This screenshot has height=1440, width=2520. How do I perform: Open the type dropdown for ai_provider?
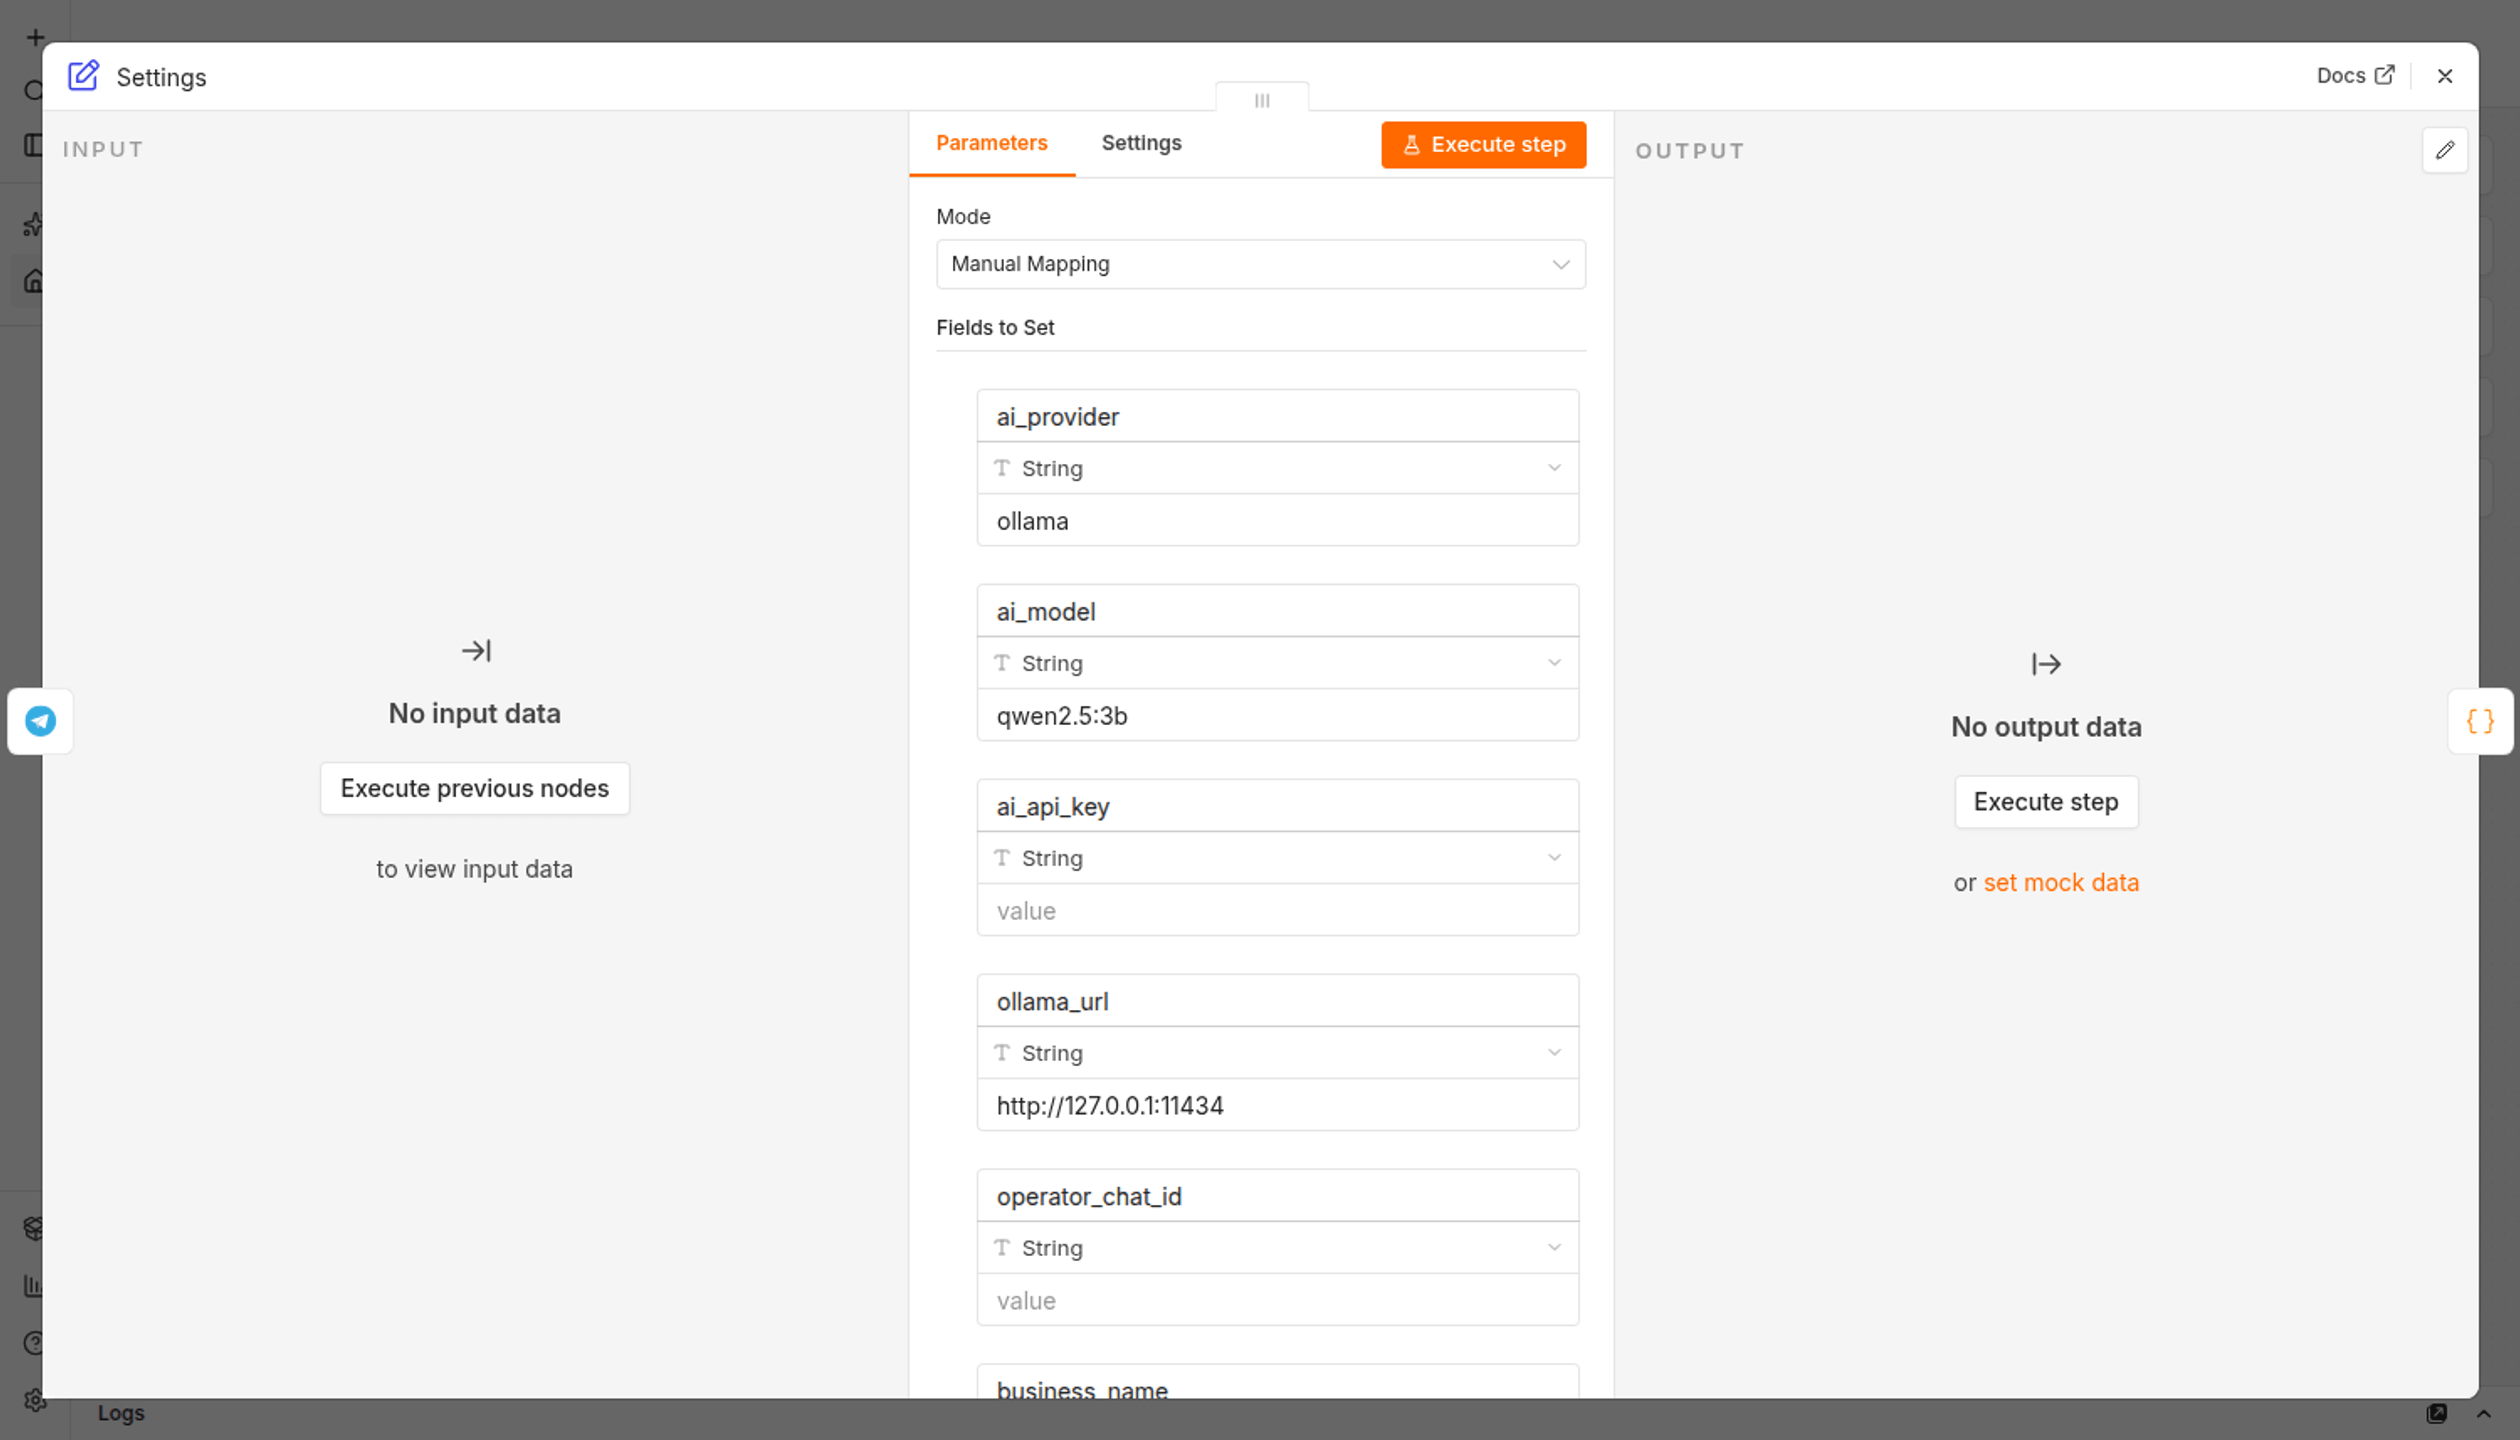[x=1277, y=468]
